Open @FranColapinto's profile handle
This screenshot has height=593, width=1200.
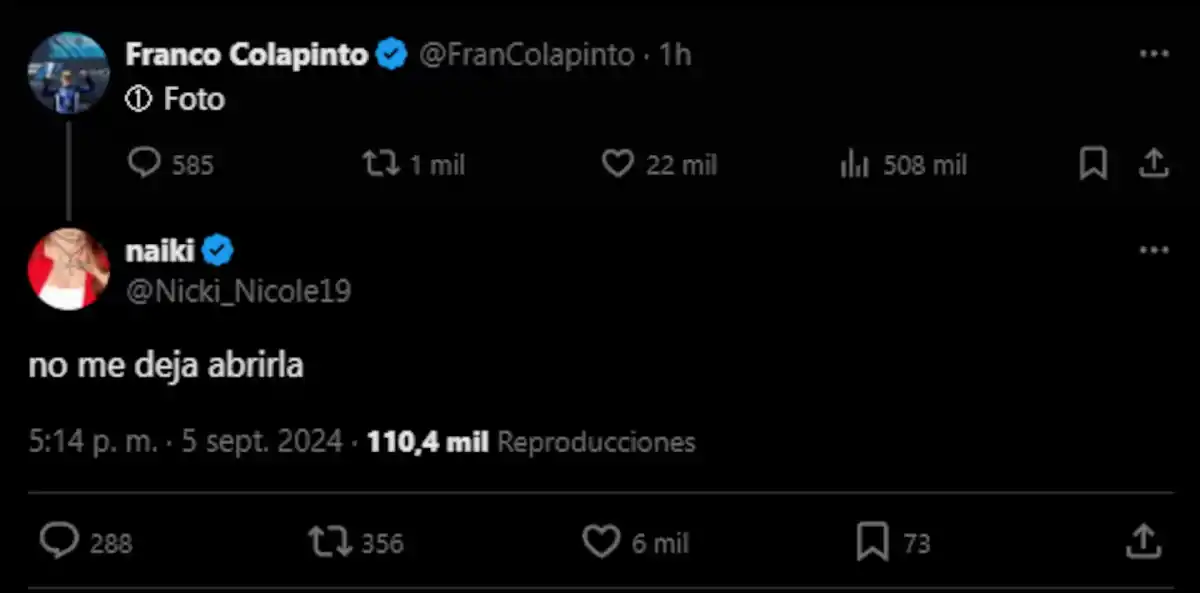coord(528,55)
